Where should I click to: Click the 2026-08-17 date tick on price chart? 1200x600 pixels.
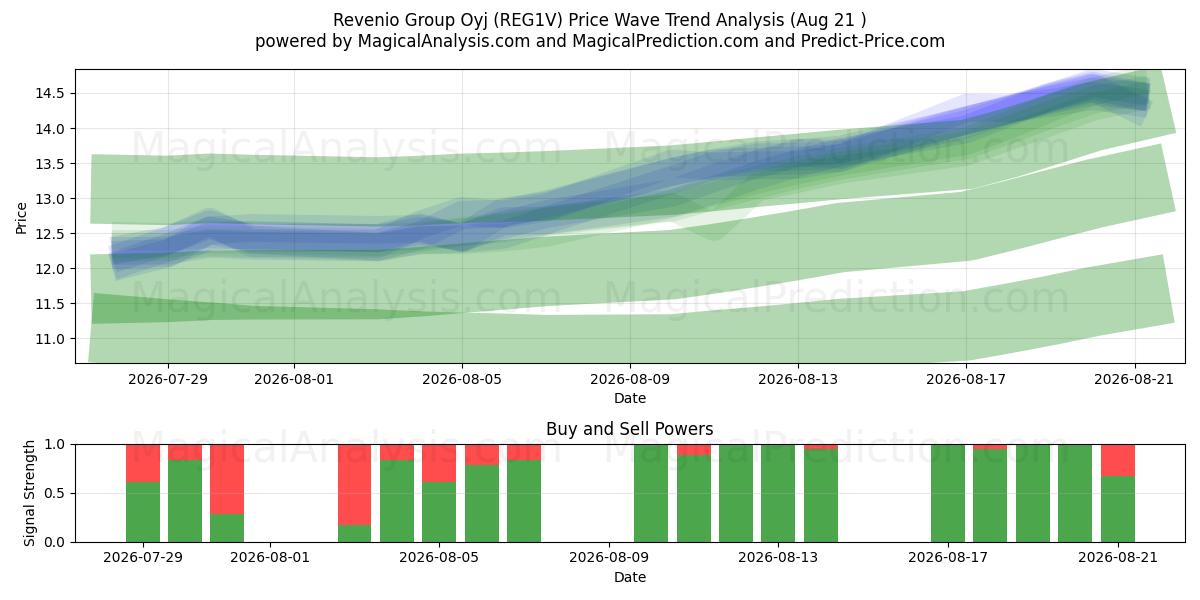[966, 378]
